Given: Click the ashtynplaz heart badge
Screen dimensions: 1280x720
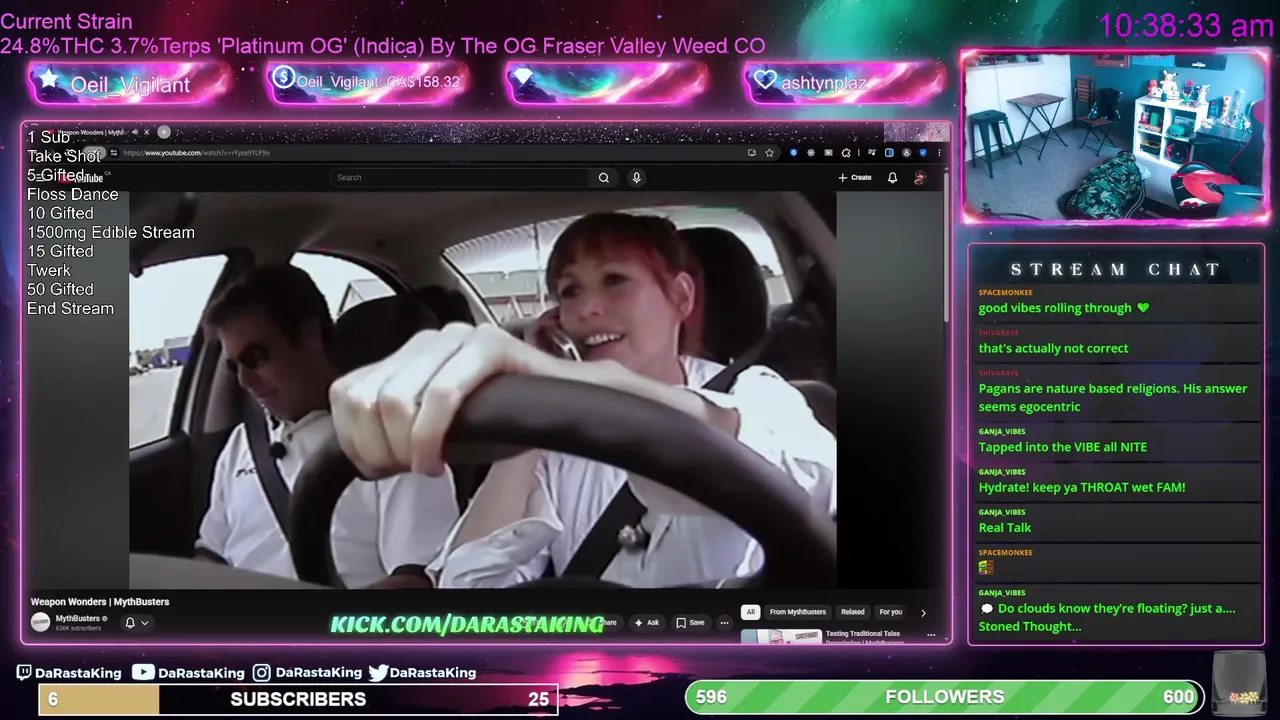Looking at the screenshot, I should coord(844,83).
